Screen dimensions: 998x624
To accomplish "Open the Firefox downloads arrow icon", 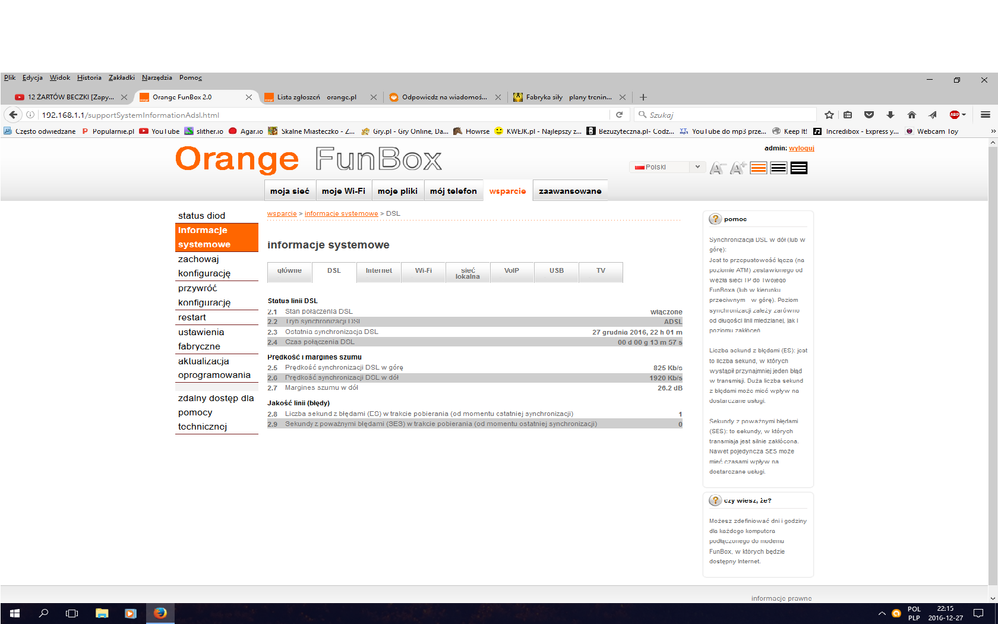I will pyautogui.click(x=890, y=115).
